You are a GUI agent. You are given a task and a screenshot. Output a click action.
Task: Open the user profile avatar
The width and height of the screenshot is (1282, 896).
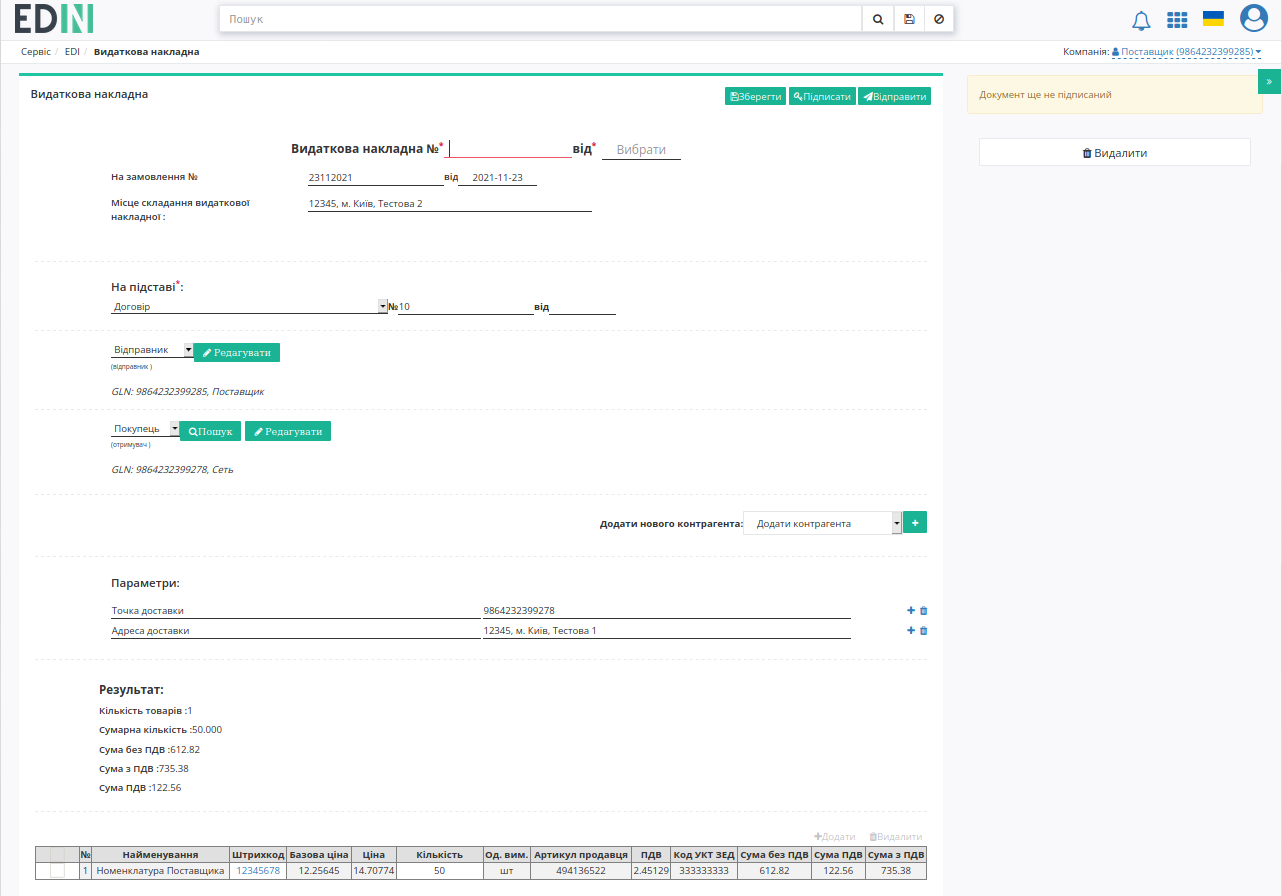tap(1254, 18)
